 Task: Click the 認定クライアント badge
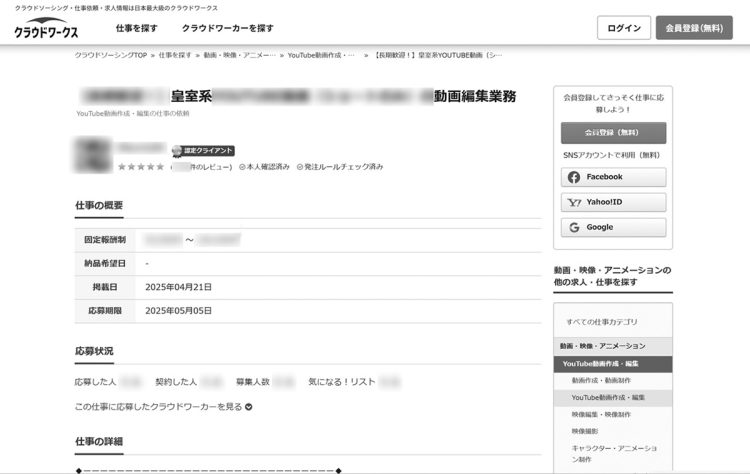(x=203, y=151)
